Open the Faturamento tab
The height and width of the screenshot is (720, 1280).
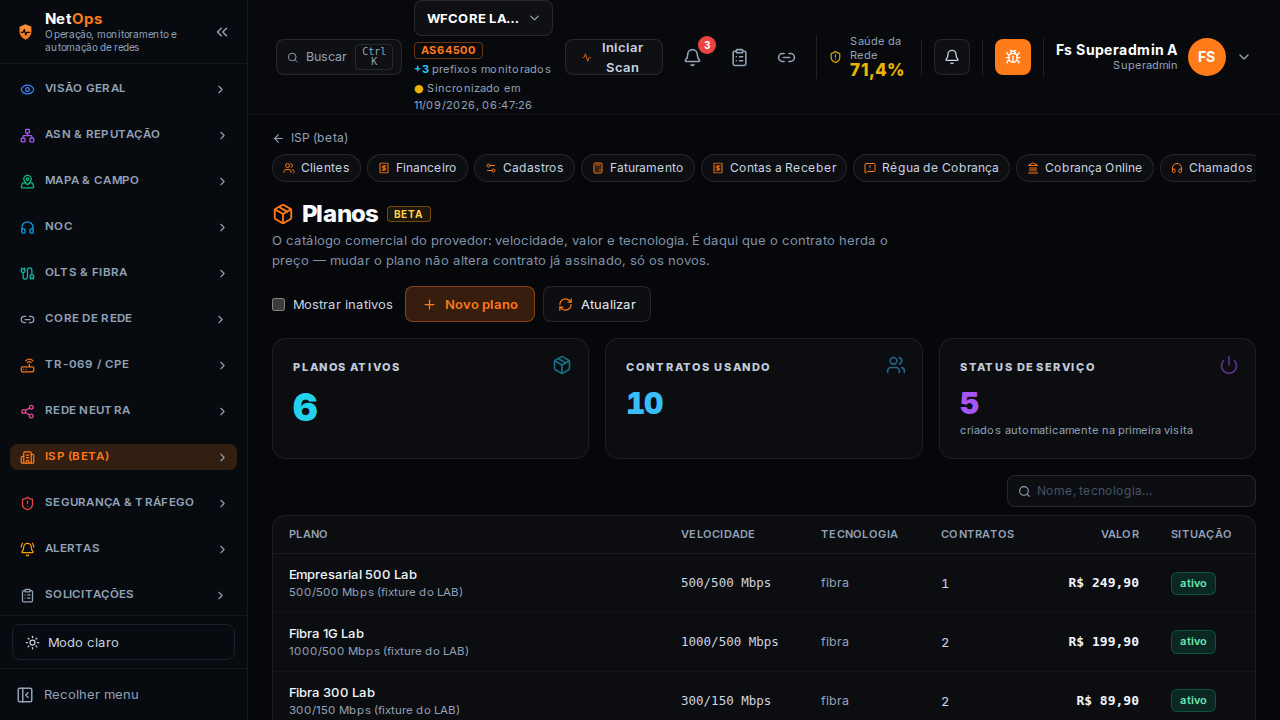coord(638,168)
